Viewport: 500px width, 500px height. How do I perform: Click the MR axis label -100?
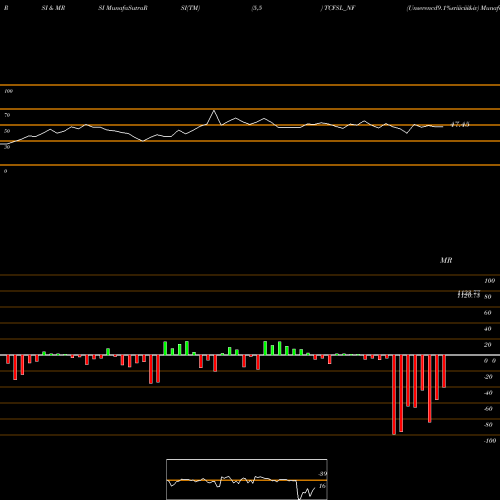[490, 441]
